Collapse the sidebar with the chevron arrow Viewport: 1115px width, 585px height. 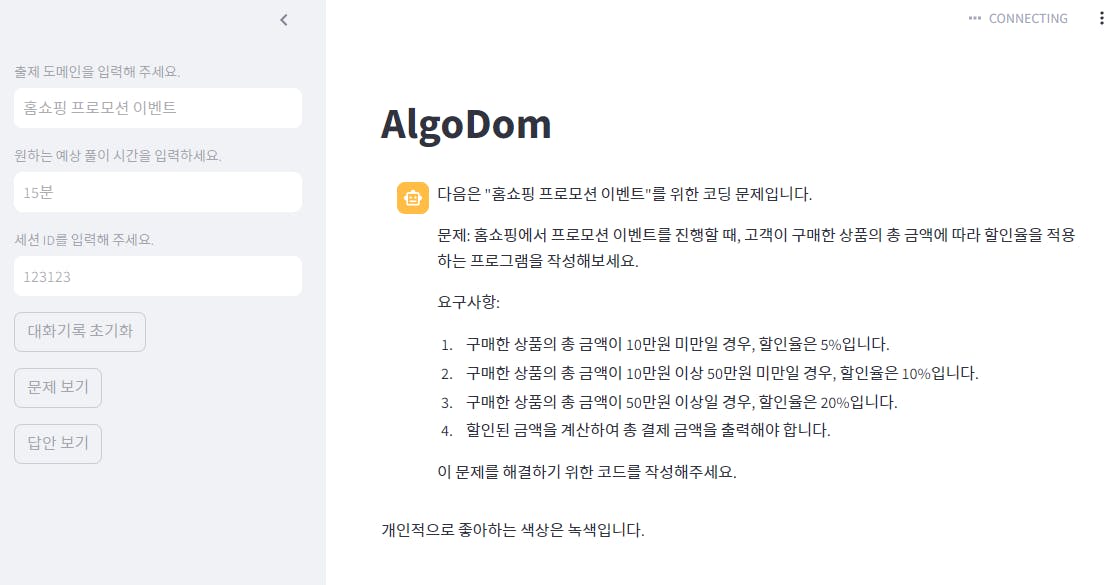pyautogui.click(x=284, y=20)
